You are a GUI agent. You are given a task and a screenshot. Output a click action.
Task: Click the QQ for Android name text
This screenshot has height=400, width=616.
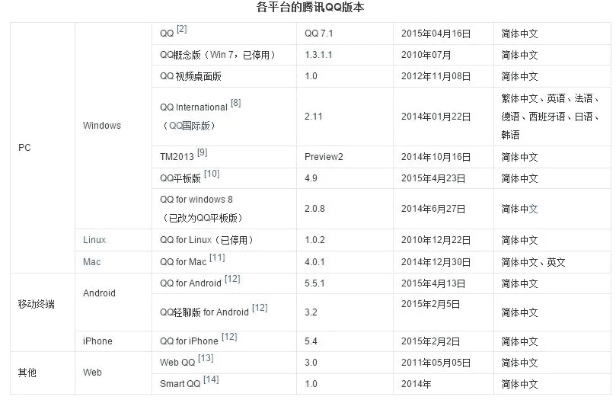point(191,283)
